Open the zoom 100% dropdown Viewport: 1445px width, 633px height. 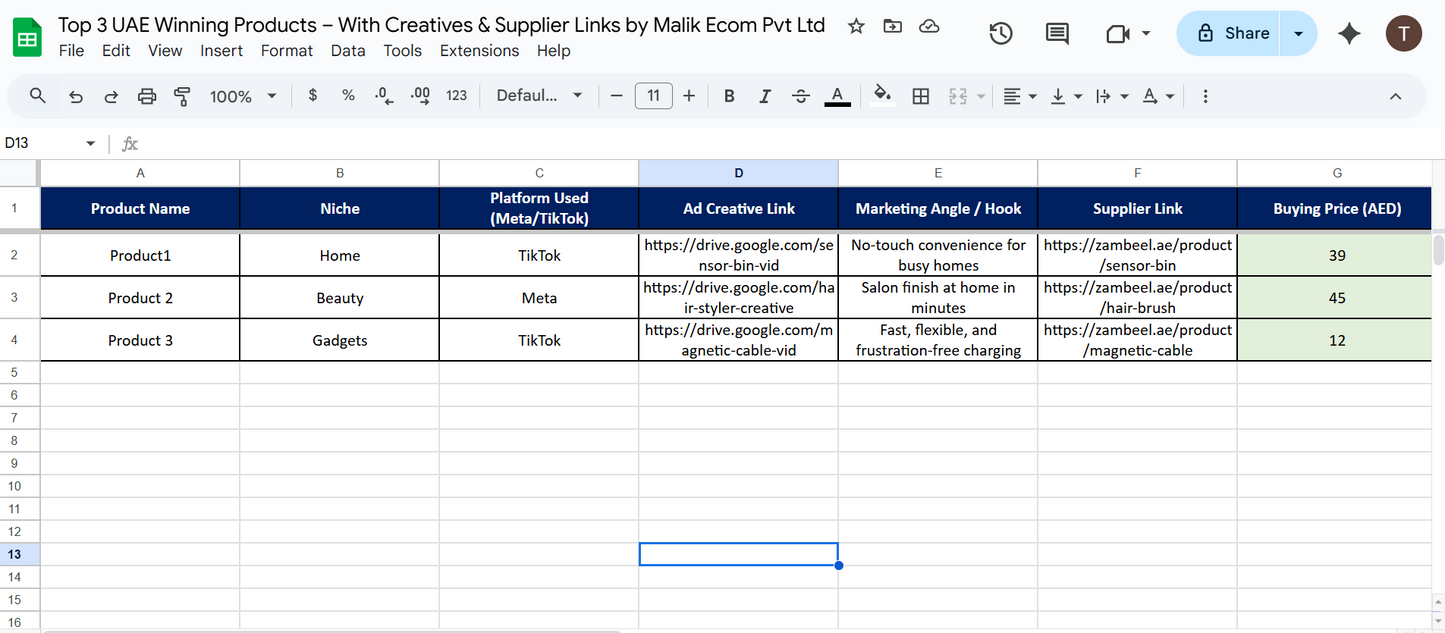(x=243, y=96)
